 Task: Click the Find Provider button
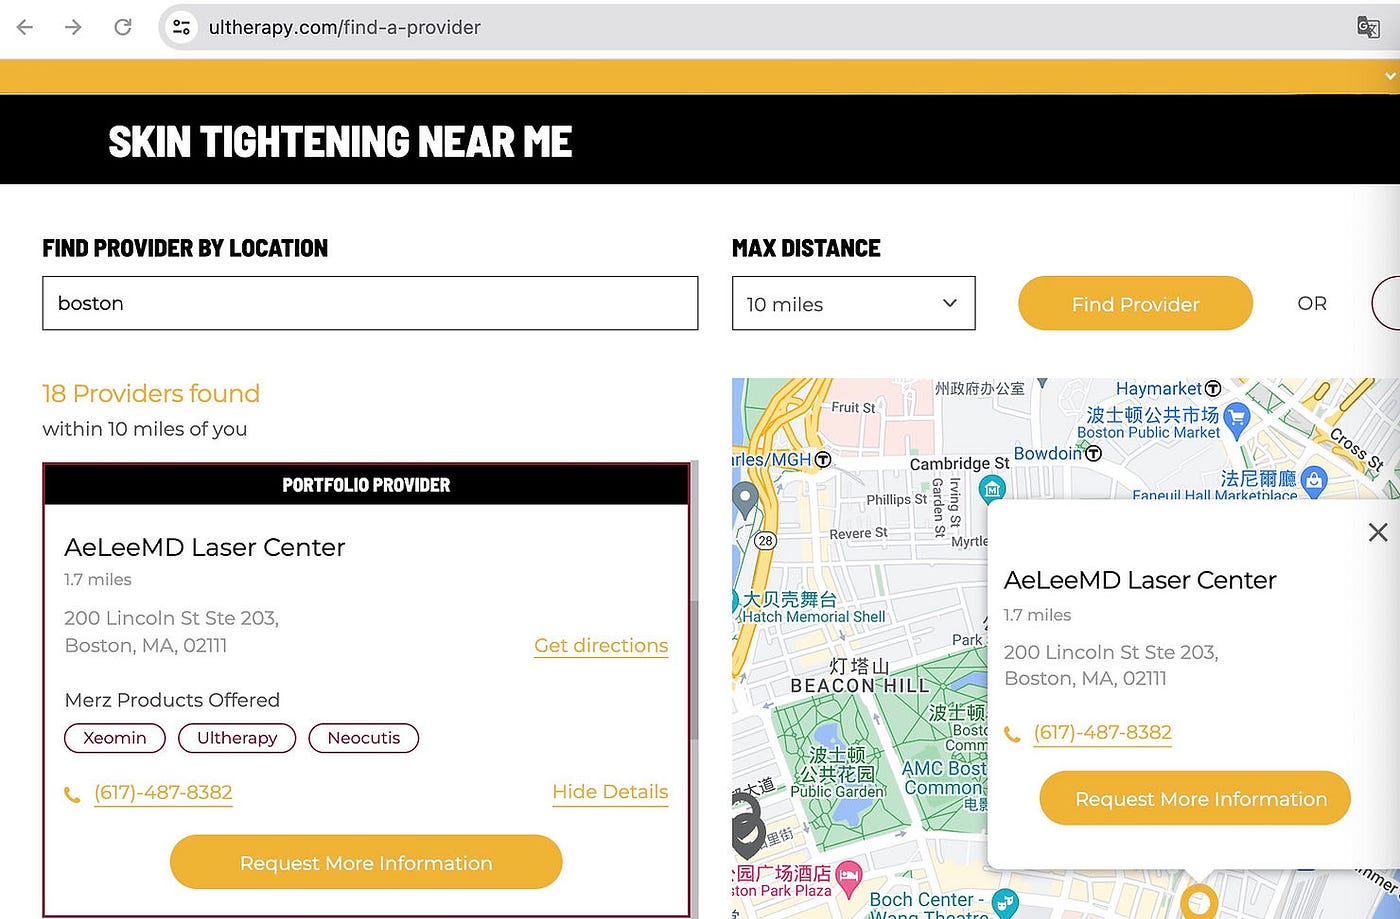(x=1135, y=303)
